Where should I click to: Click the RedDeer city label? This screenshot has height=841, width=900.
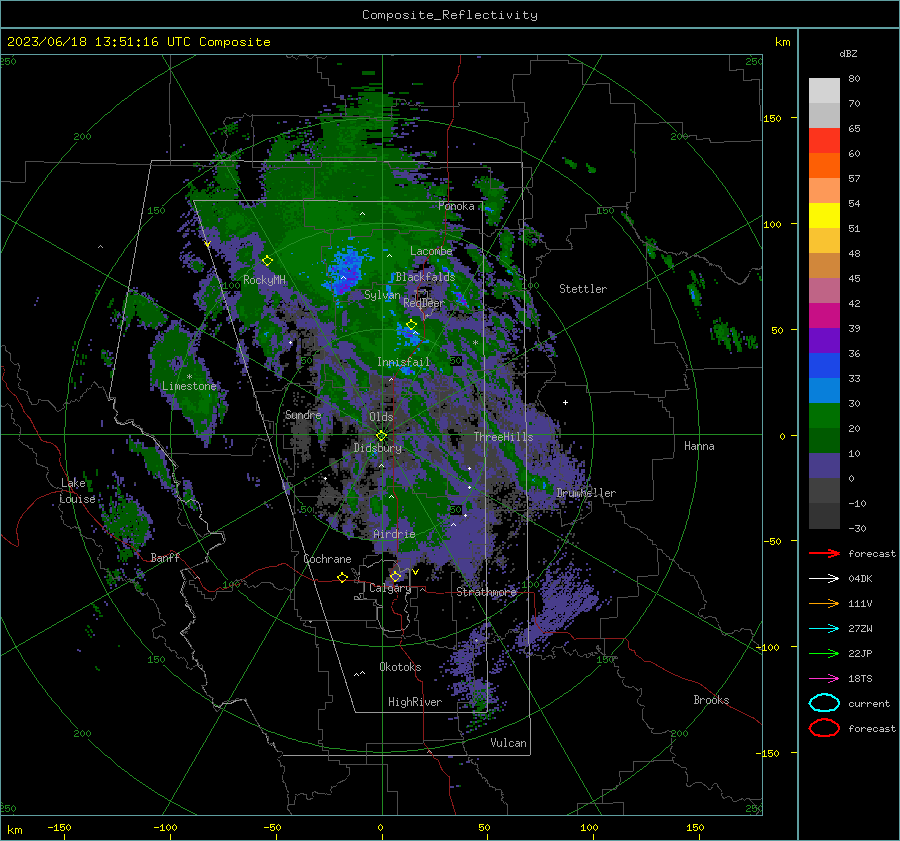click(x=424, y=303)
